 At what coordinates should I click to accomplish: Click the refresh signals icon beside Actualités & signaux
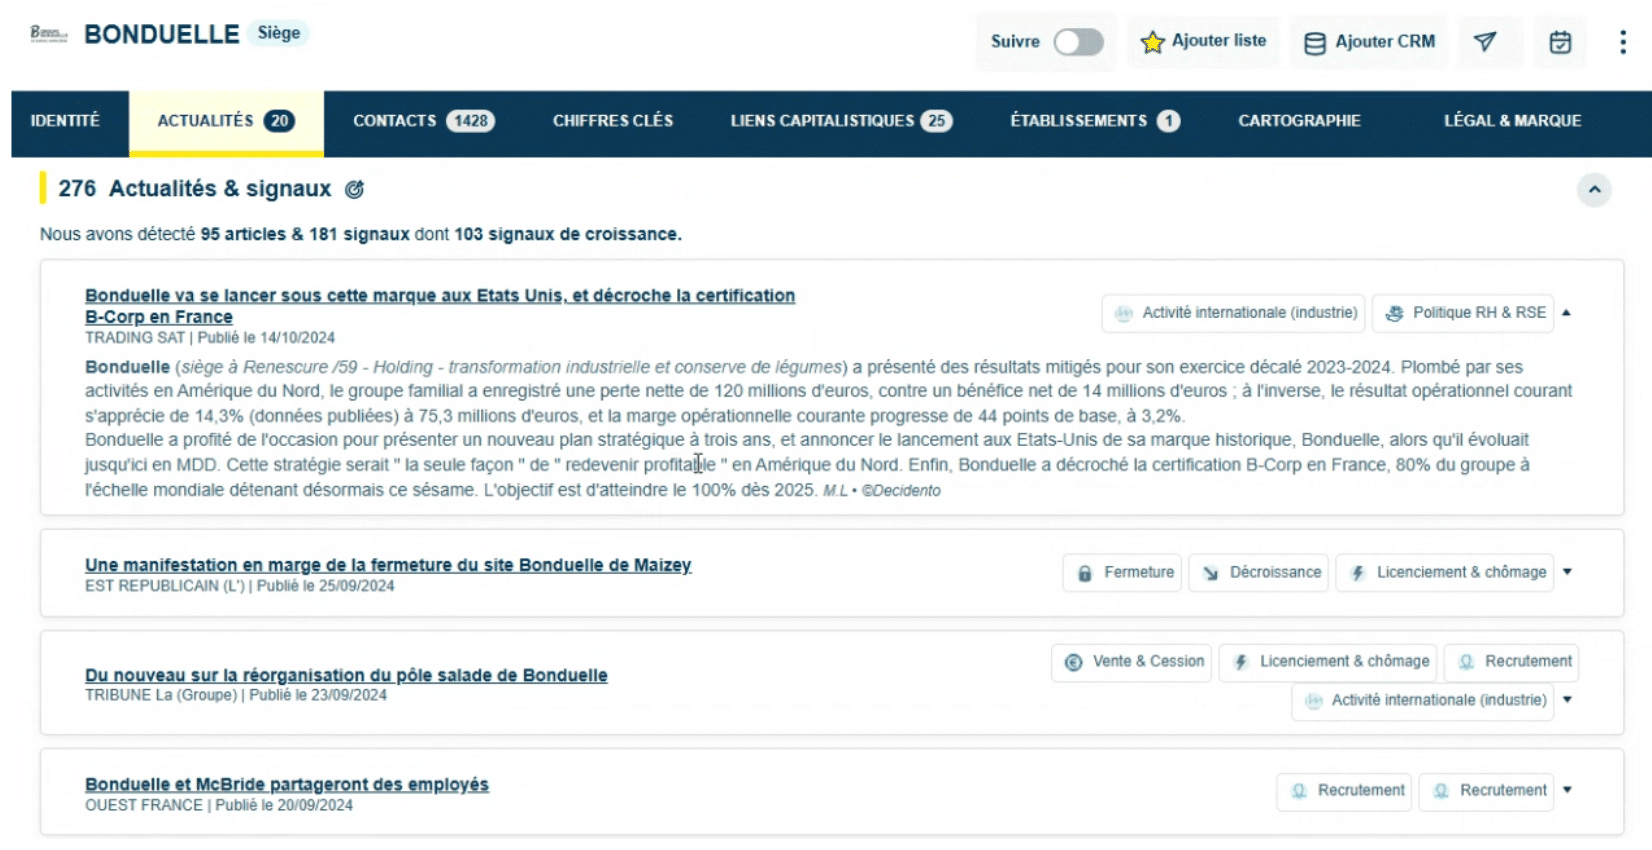pyautogui.click(x=354, y=189)
